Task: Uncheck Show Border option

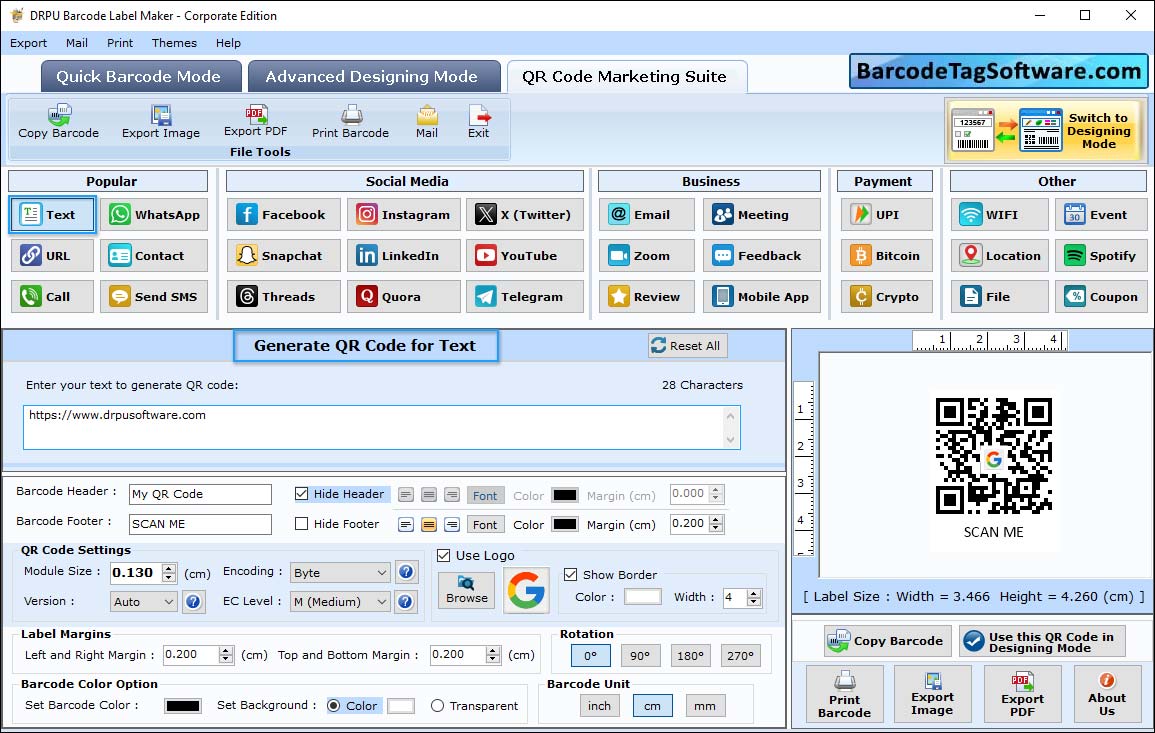Action: (570, 574)
